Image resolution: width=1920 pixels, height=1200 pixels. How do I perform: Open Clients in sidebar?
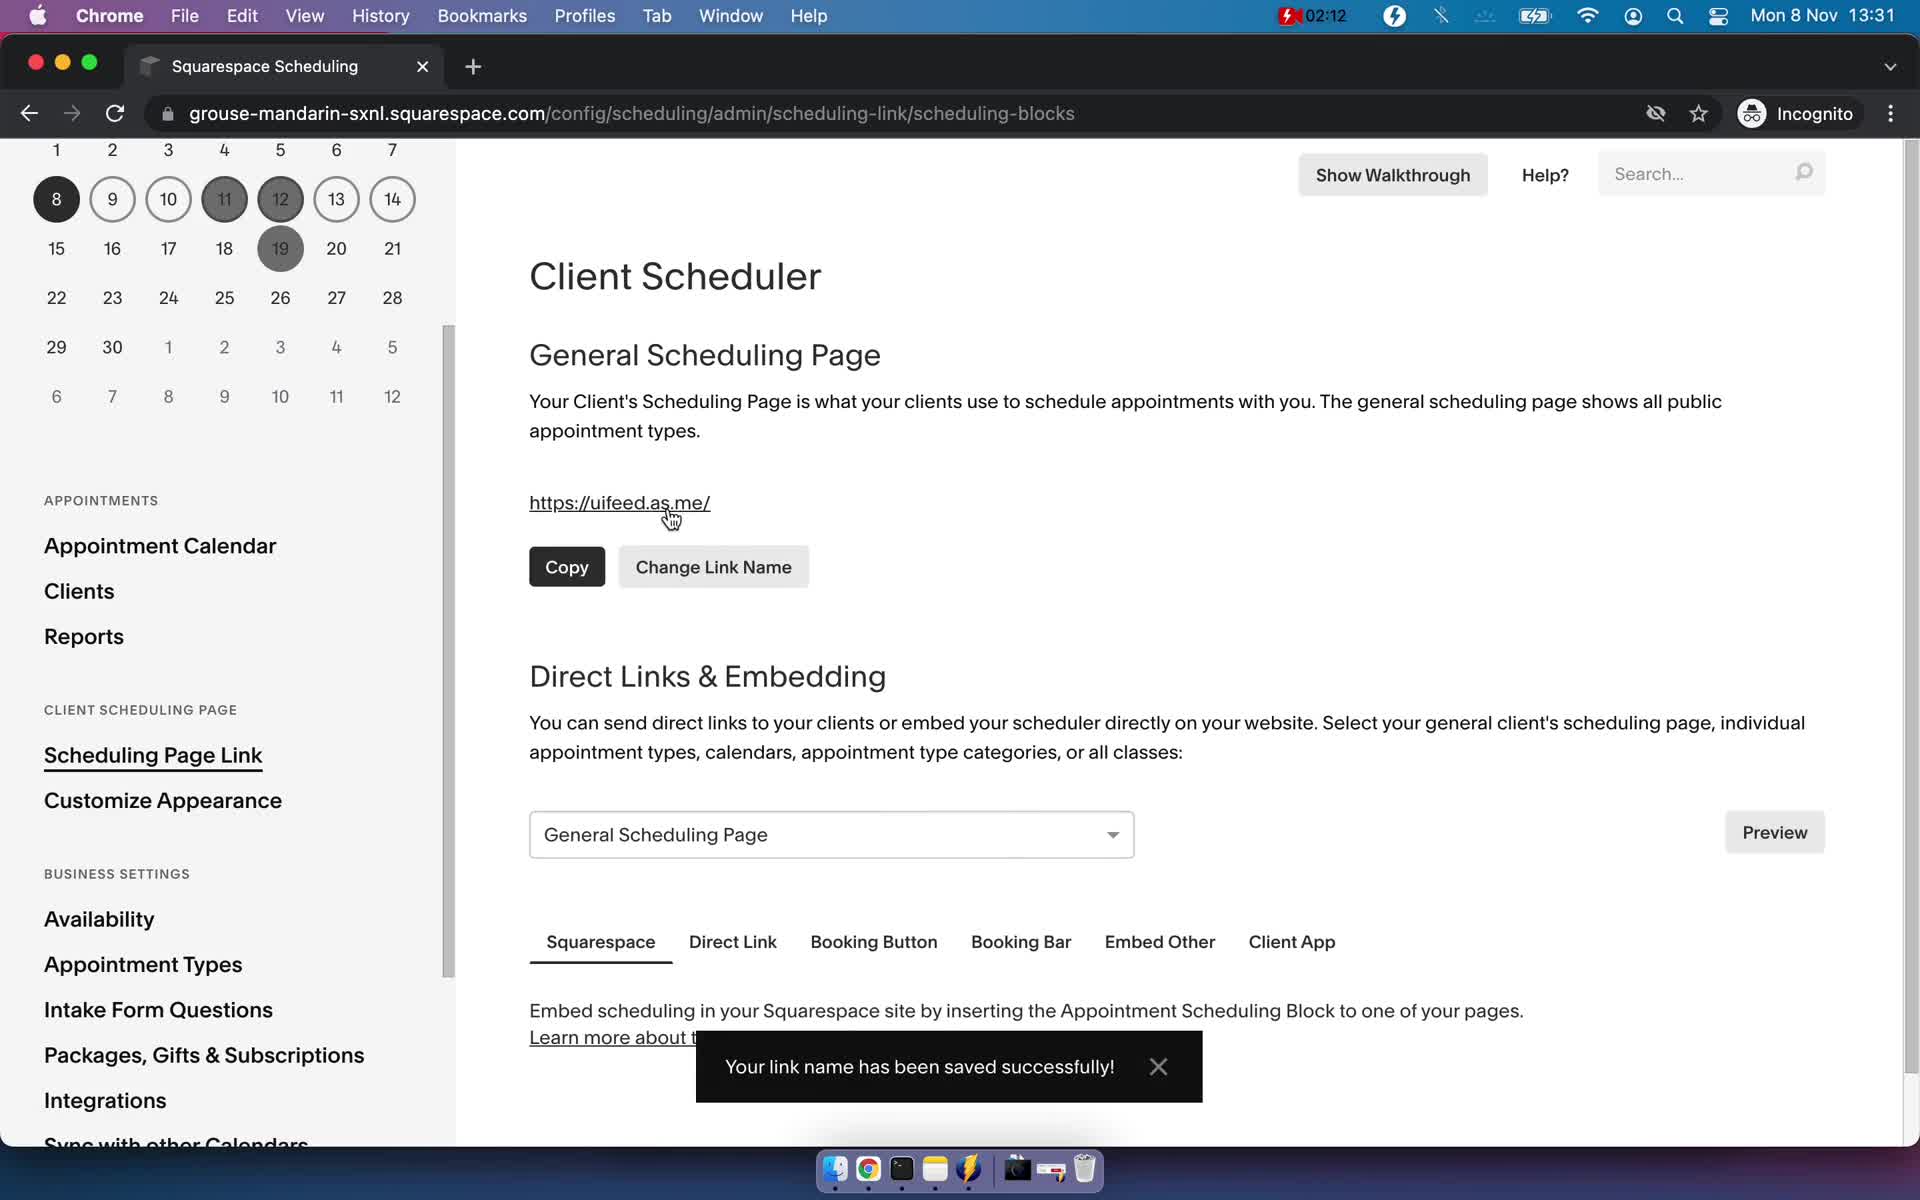pyautogui.click(x=79, y=591)
